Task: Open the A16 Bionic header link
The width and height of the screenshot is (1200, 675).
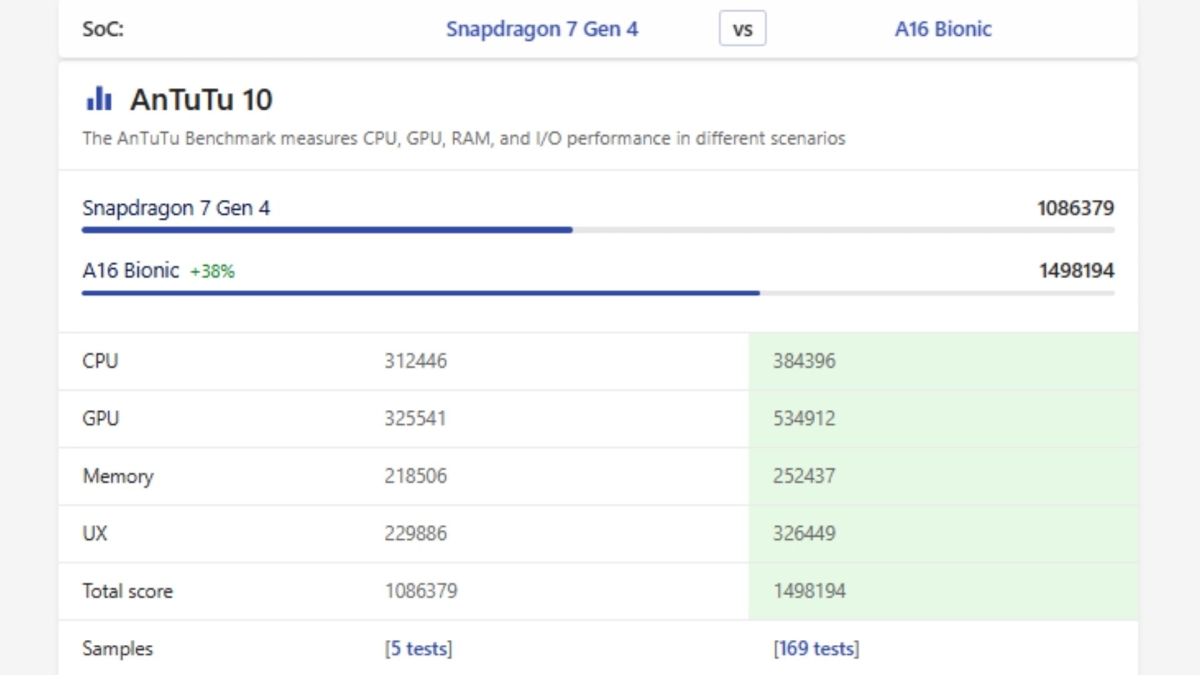Action: point(942,29)
